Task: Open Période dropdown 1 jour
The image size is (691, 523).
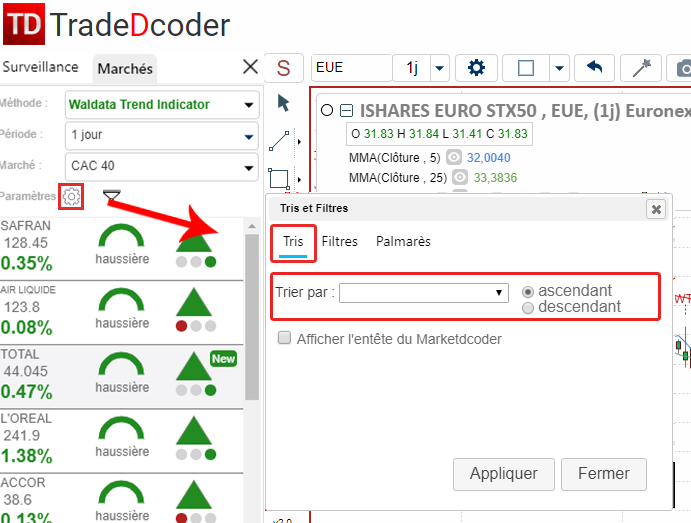Action: coord(162,135)
